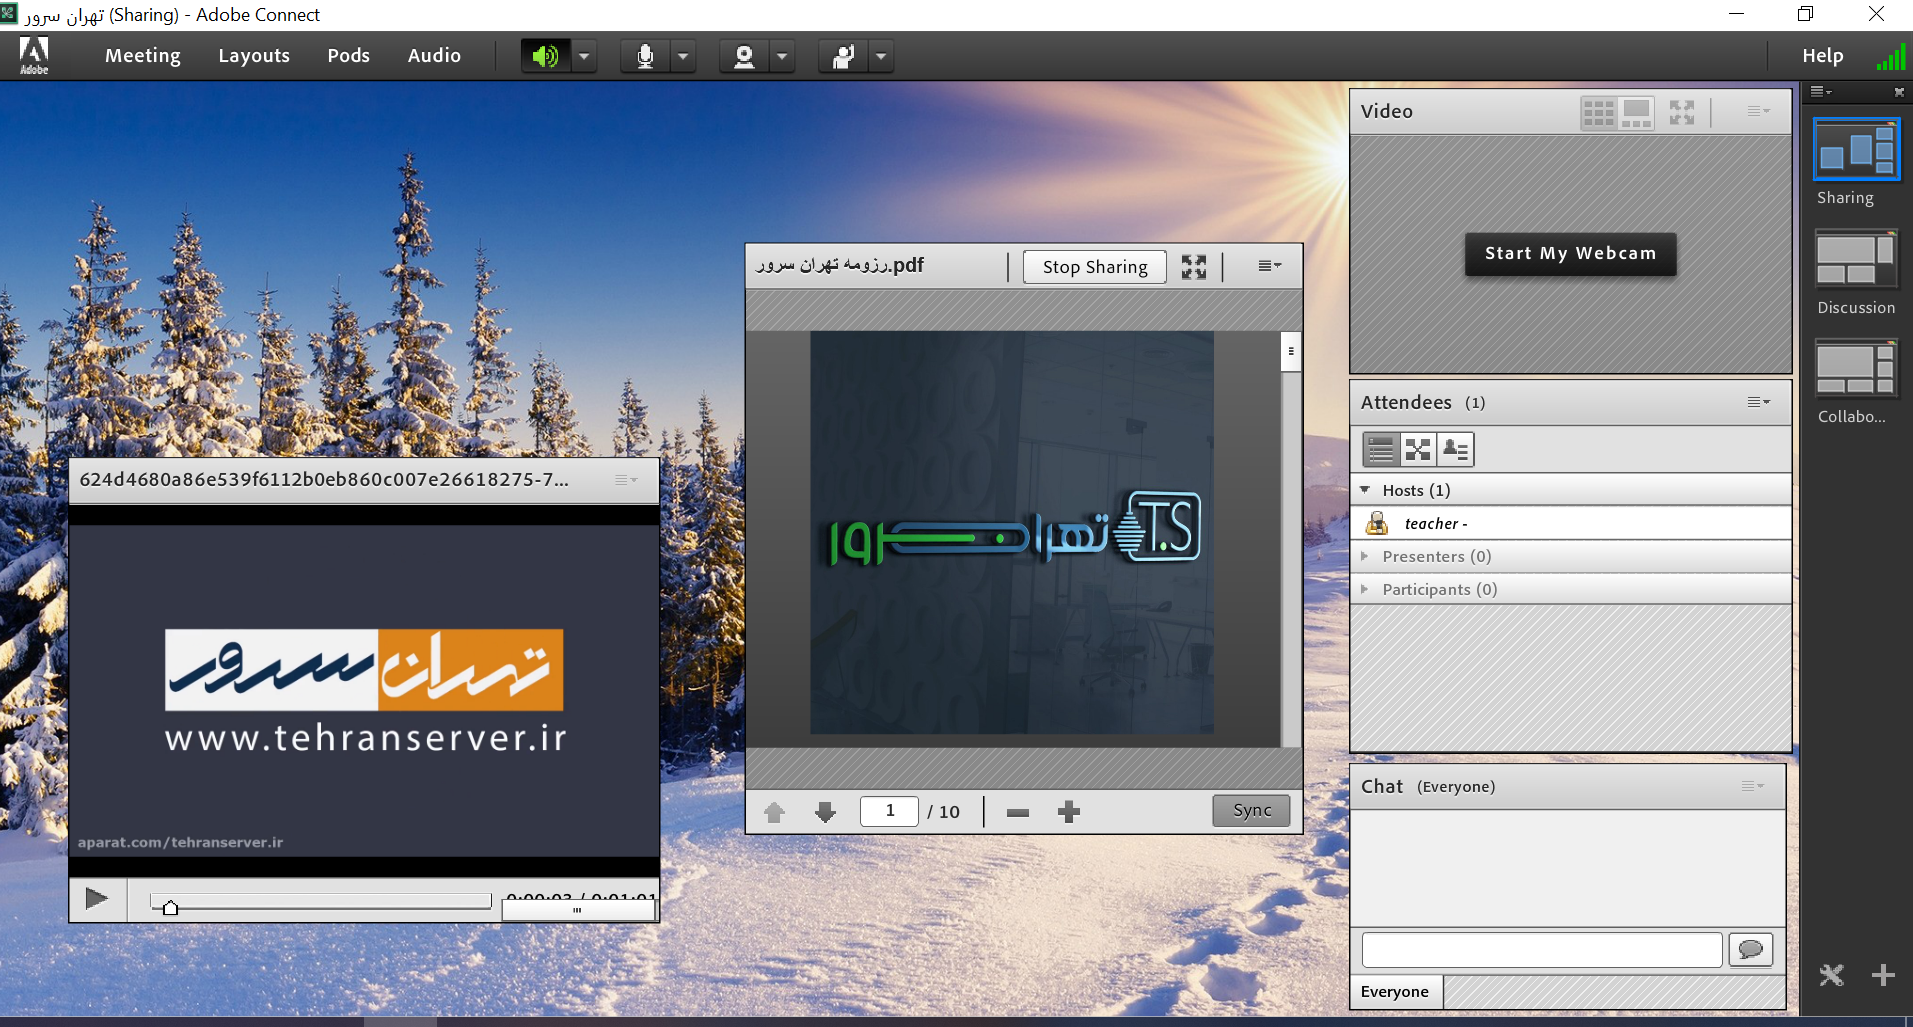The image size is (1913, 1027).
Task: Switch Video pod to filmstrip view
Action: [1636, 112]
